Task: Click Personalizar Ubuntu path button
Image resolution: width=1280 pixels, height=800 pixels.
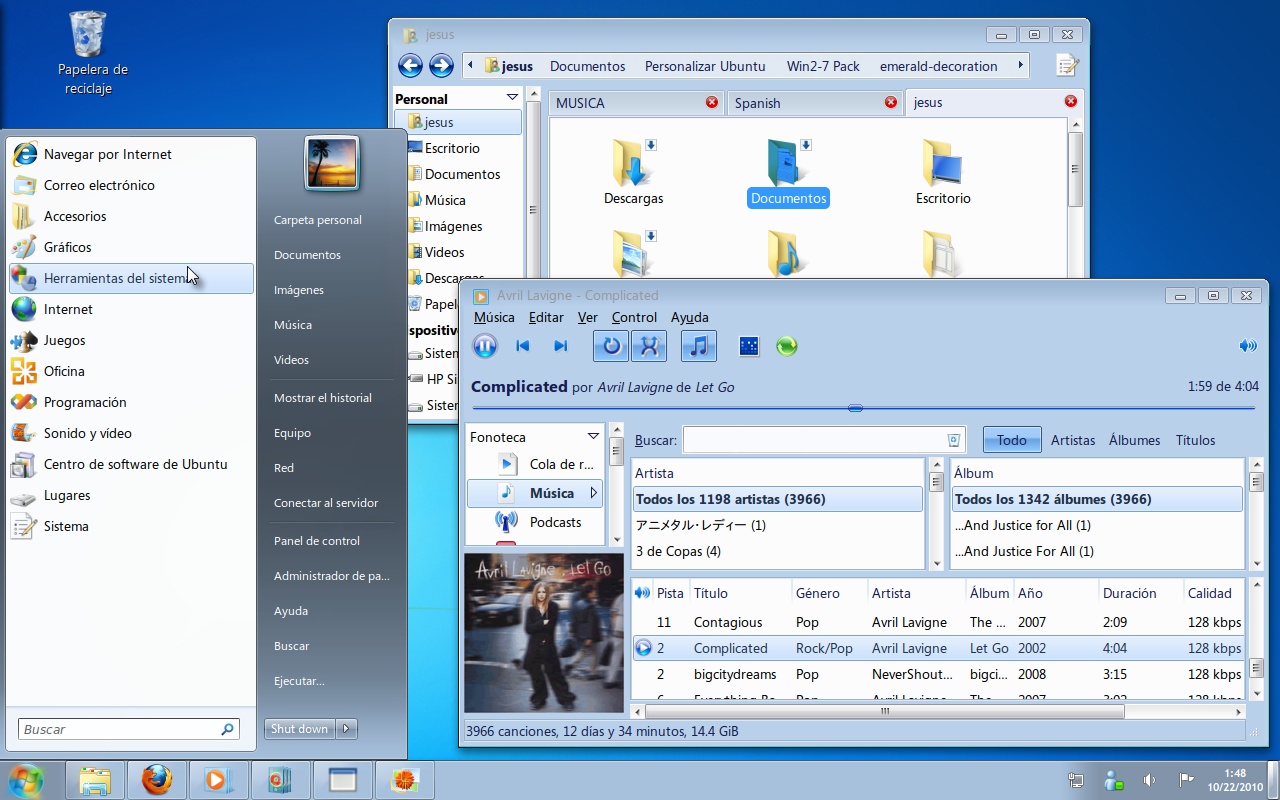Action: coord(705,66)
